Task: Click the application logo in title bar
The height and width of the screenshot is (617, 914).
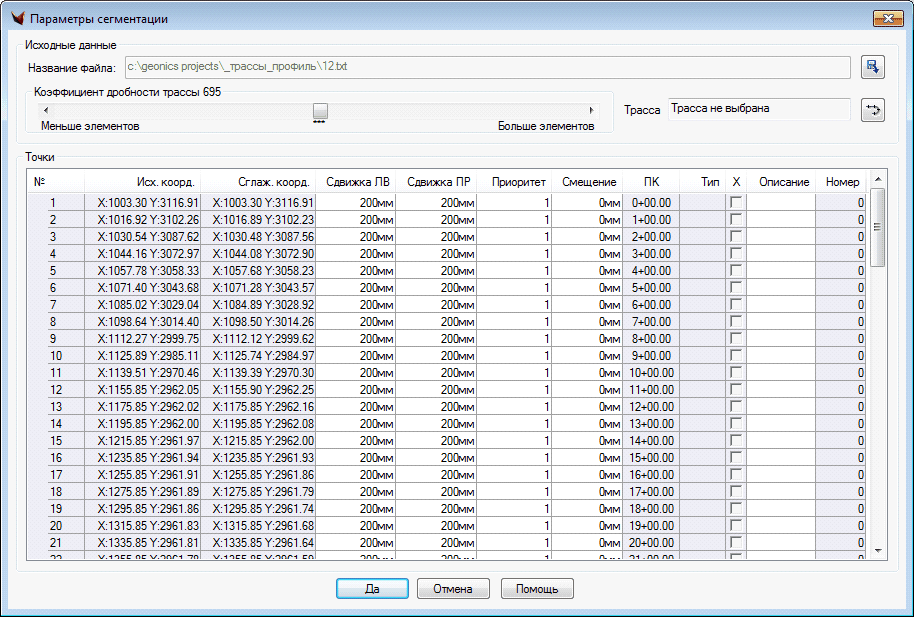Action: (x=16, y=19)
